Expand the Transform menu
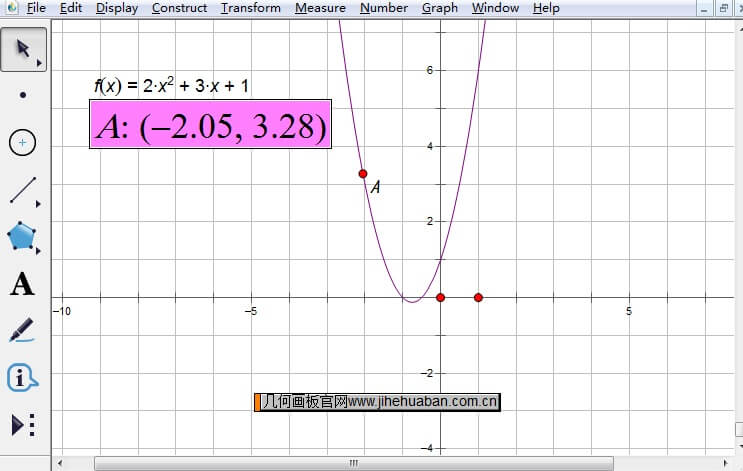 [x=251, y=8]
